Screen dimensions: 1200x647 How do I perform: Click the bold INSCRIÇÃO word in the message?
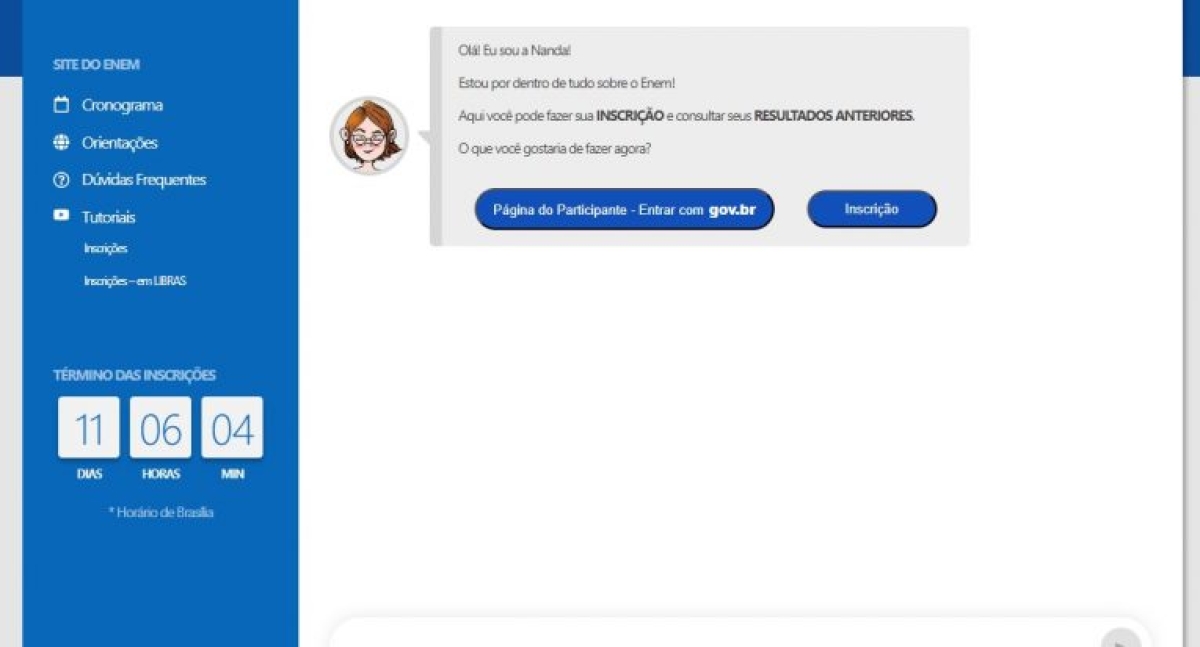tap(630, 116)
